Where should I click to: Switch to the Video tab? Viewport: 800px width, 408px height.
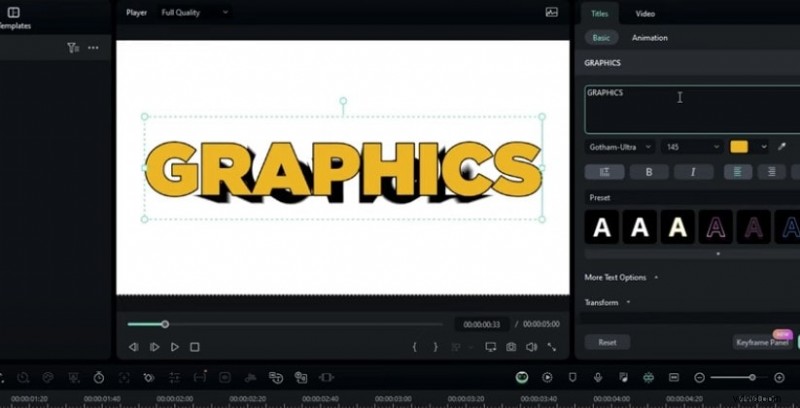click(x=645, y=14)
